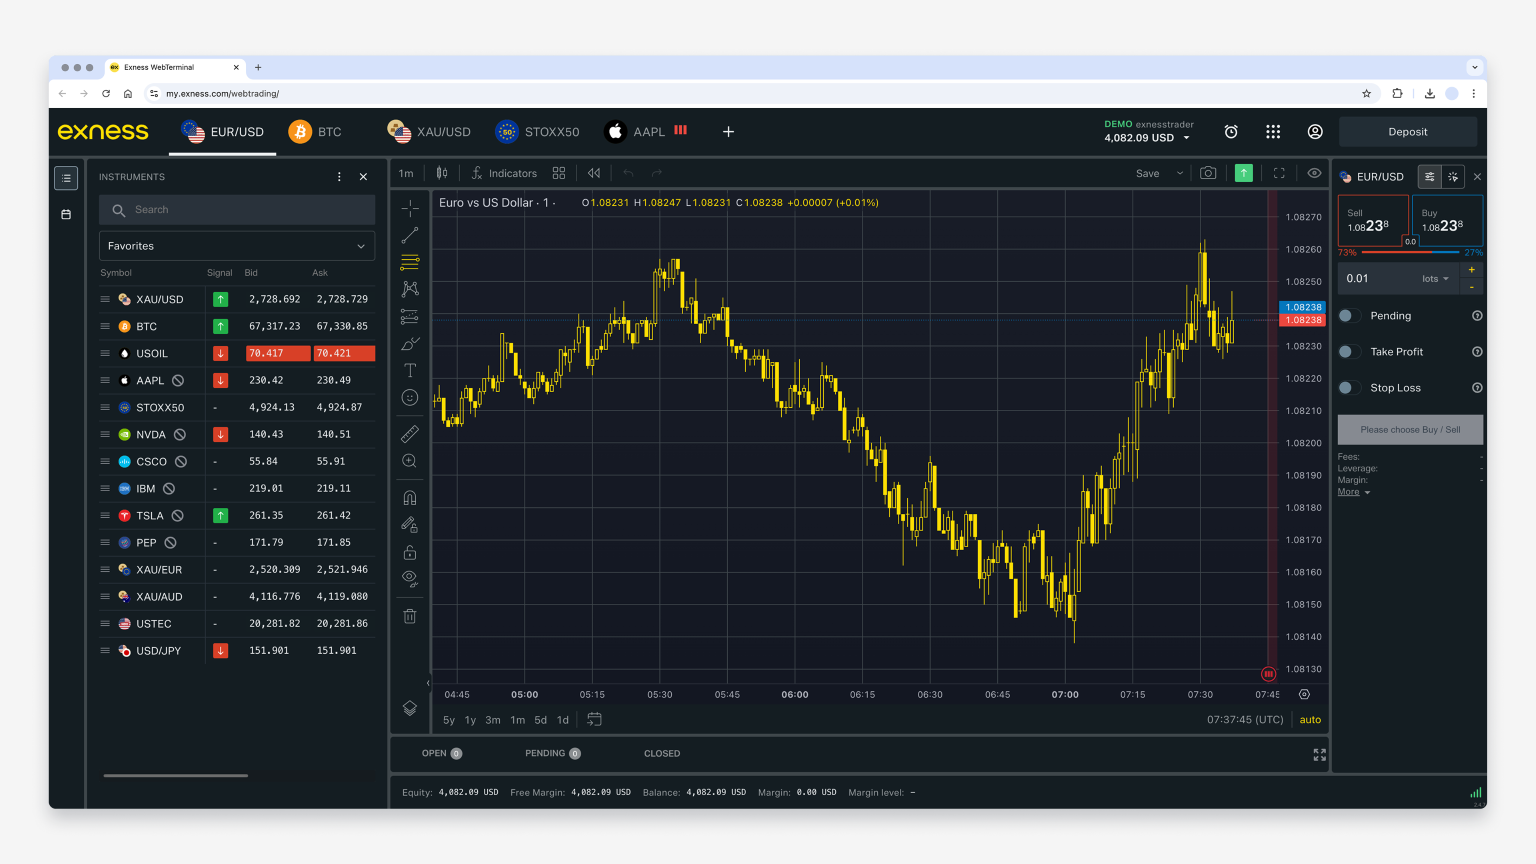Open the PENDING orders tab

tap(553, 754)
